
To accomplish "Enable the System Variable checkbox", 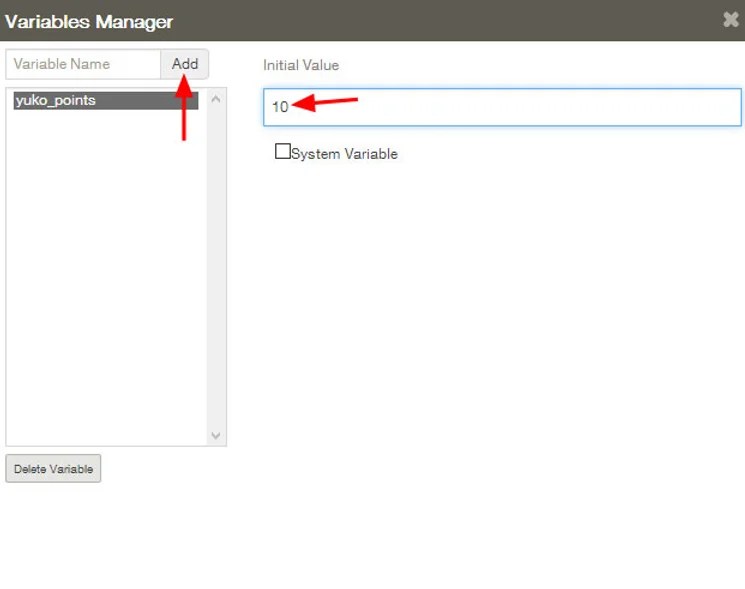I will 283,151.
